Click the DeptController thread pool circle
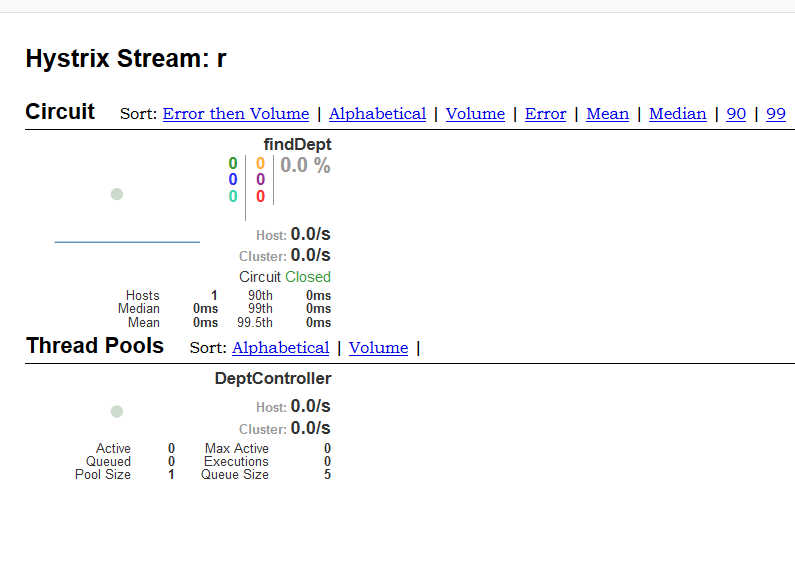 pyautogui.click(x=117, y=411)
